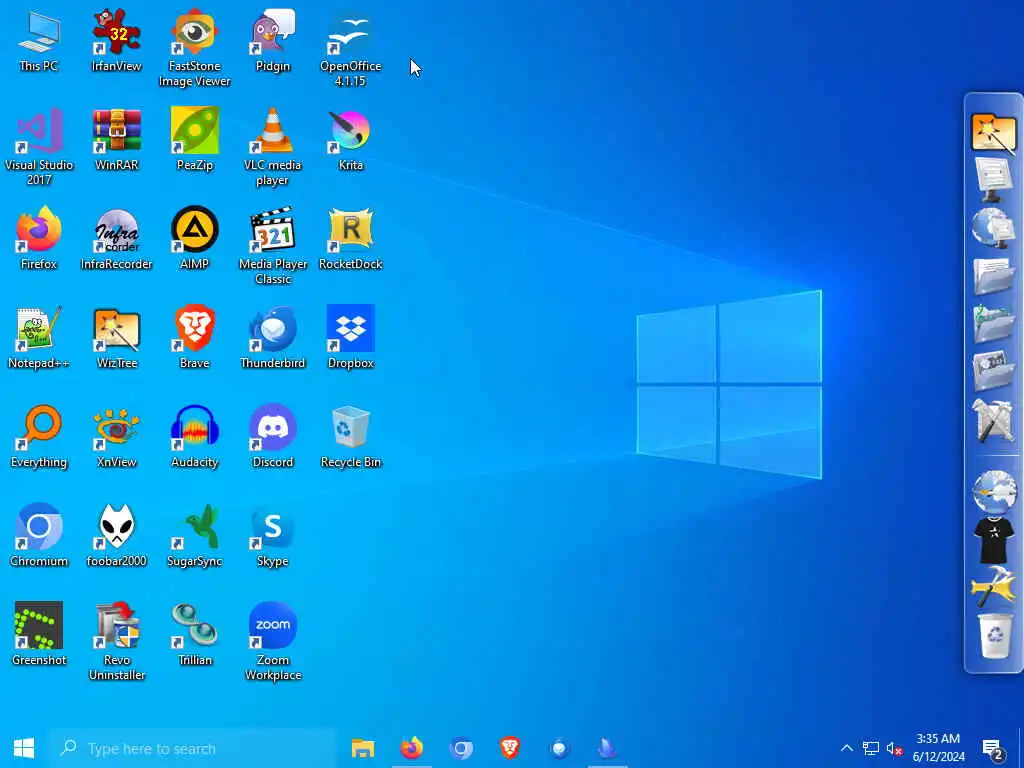Open the music folder in RocketDock
The width and height of the screenshot is (1024, 768).
pos(993,324)
